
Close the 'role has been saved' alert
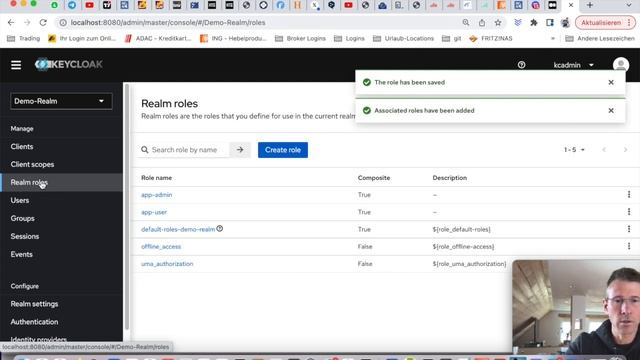[x=611, y=82]
